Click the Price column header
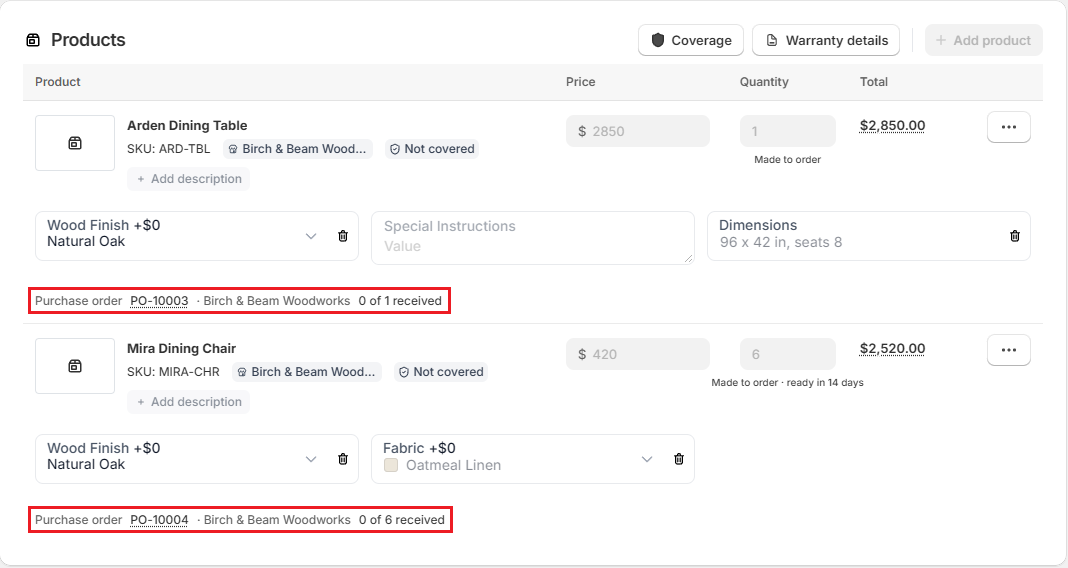Screen dimensions: 1068x568 click(580, 82)
